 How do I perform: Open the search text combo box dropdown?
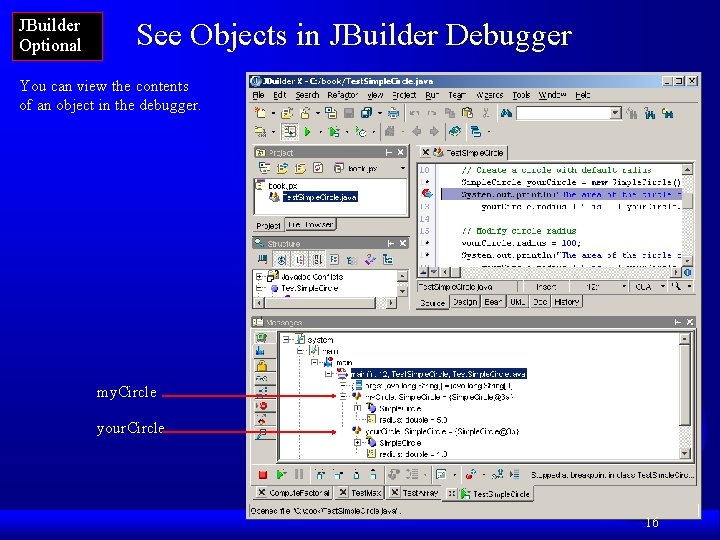point(615,113)
